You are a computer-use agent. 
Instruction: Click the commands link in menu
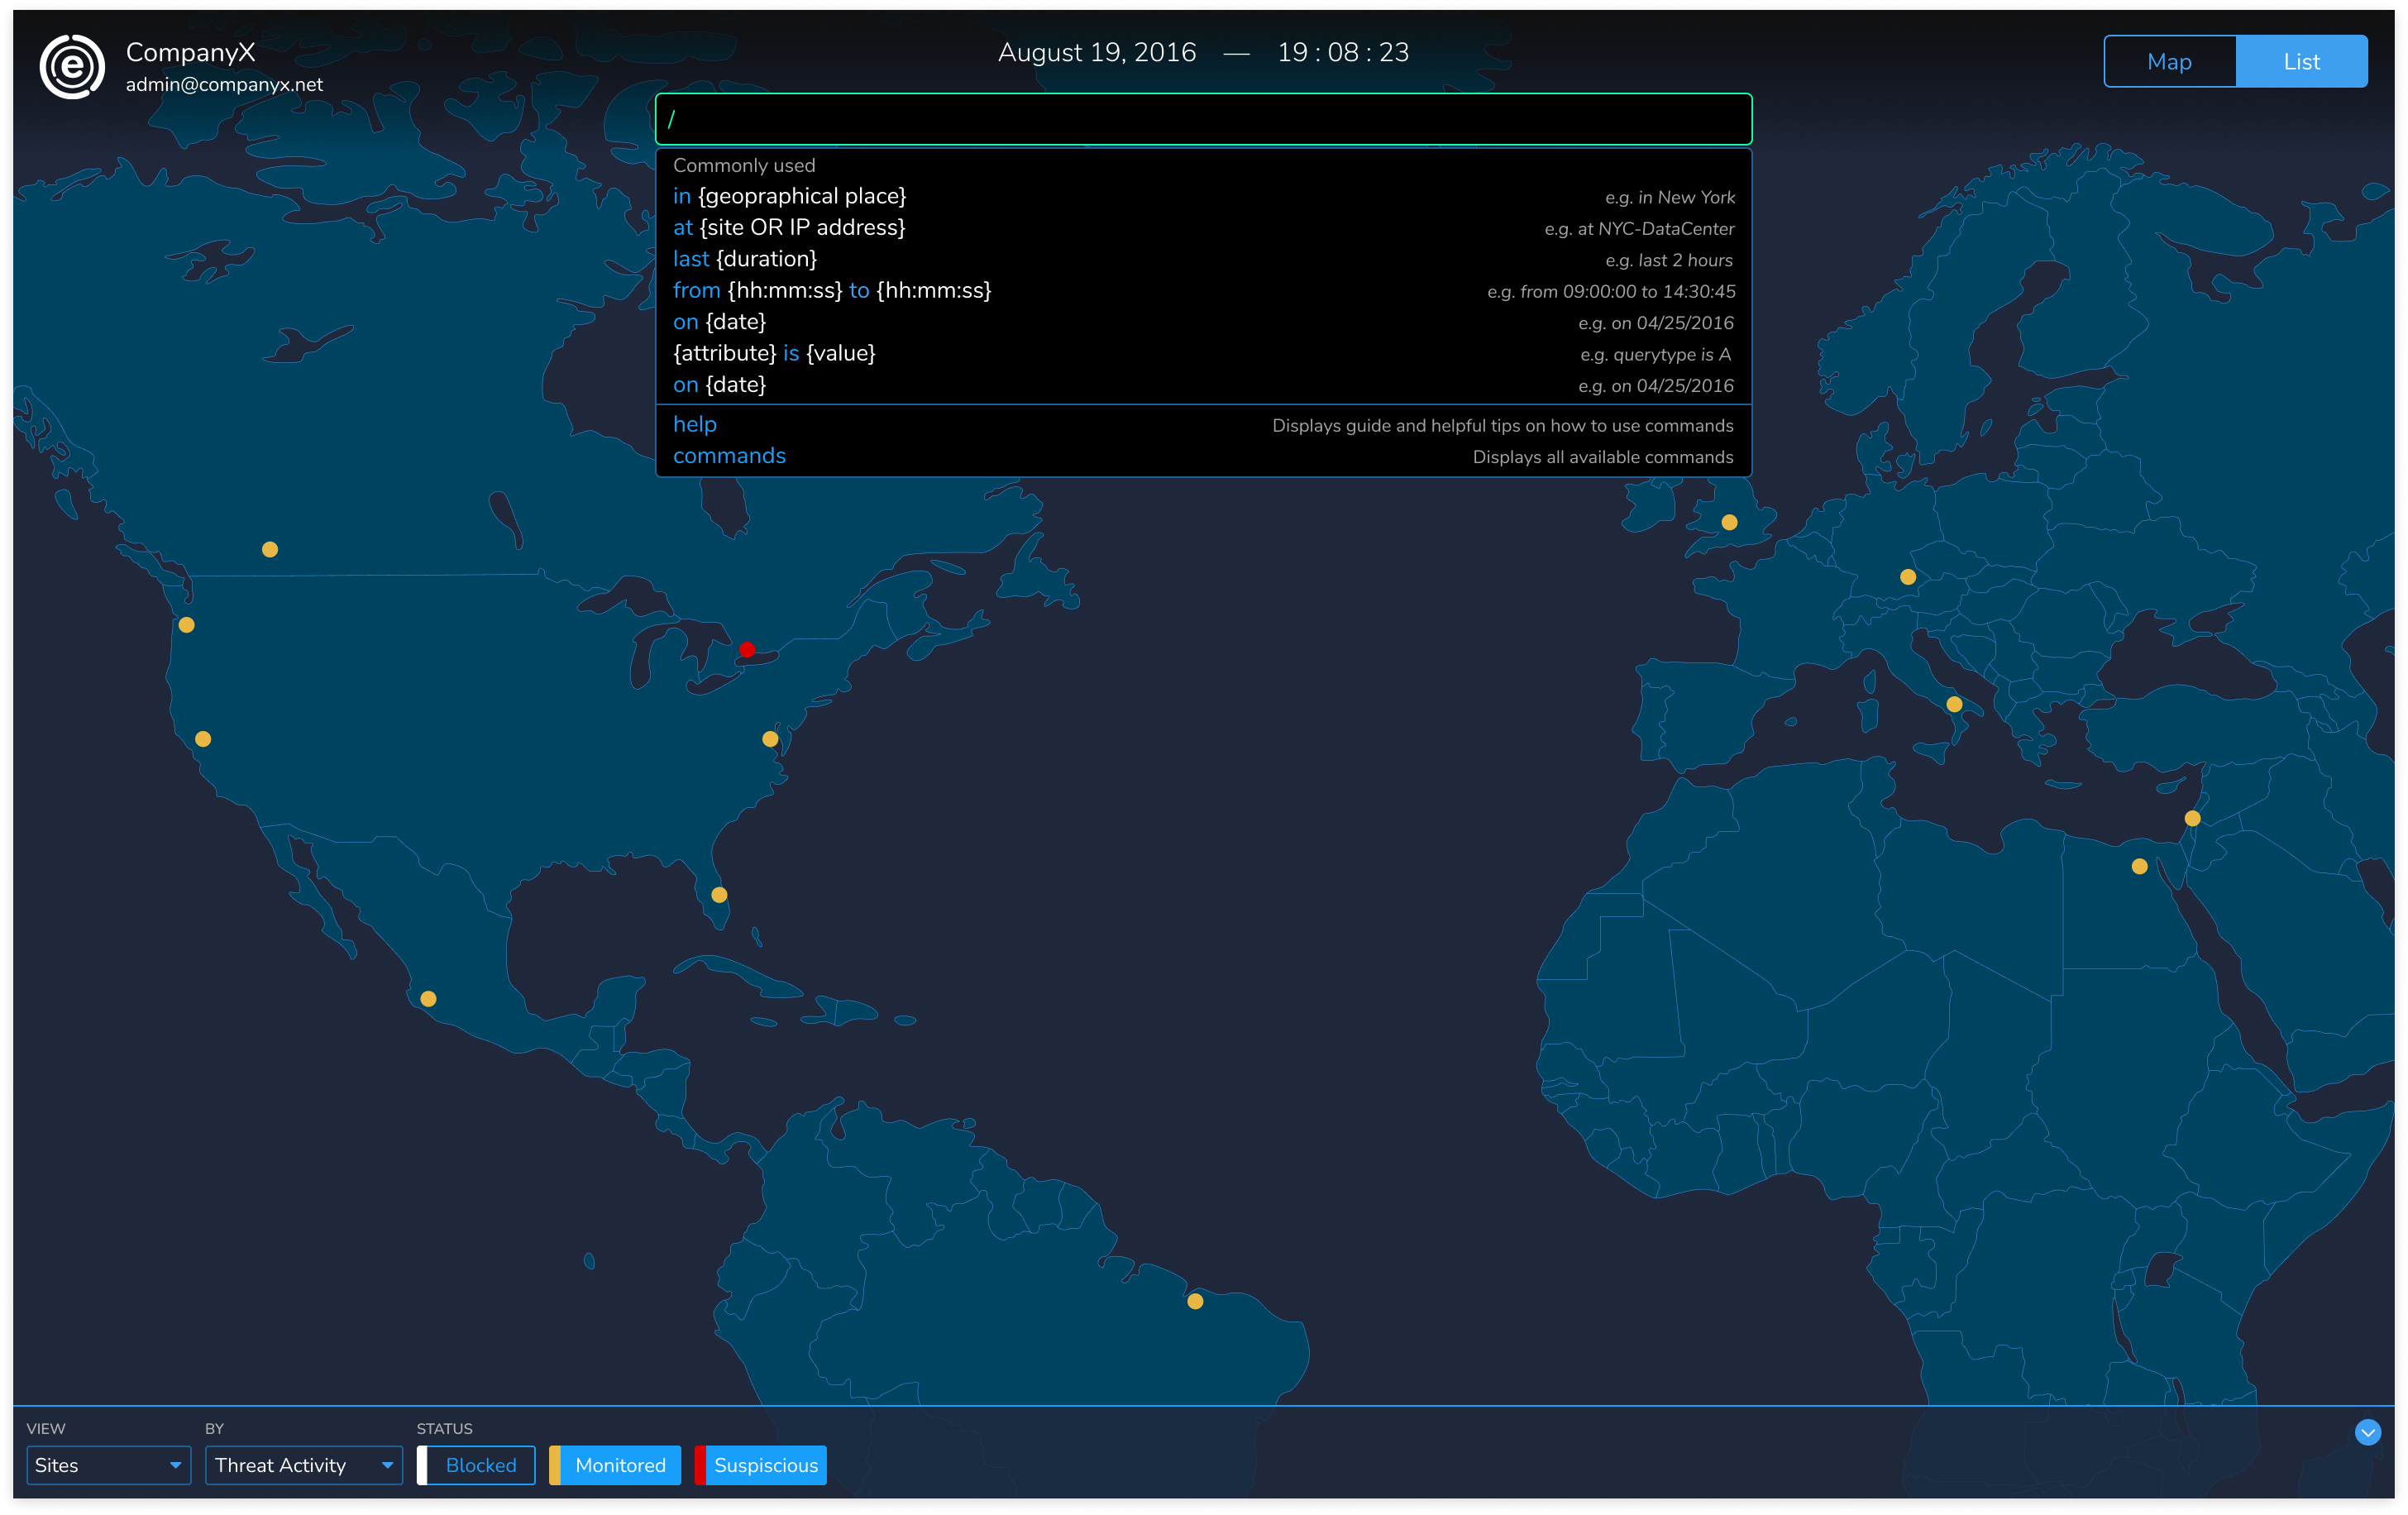coord(728,456)
